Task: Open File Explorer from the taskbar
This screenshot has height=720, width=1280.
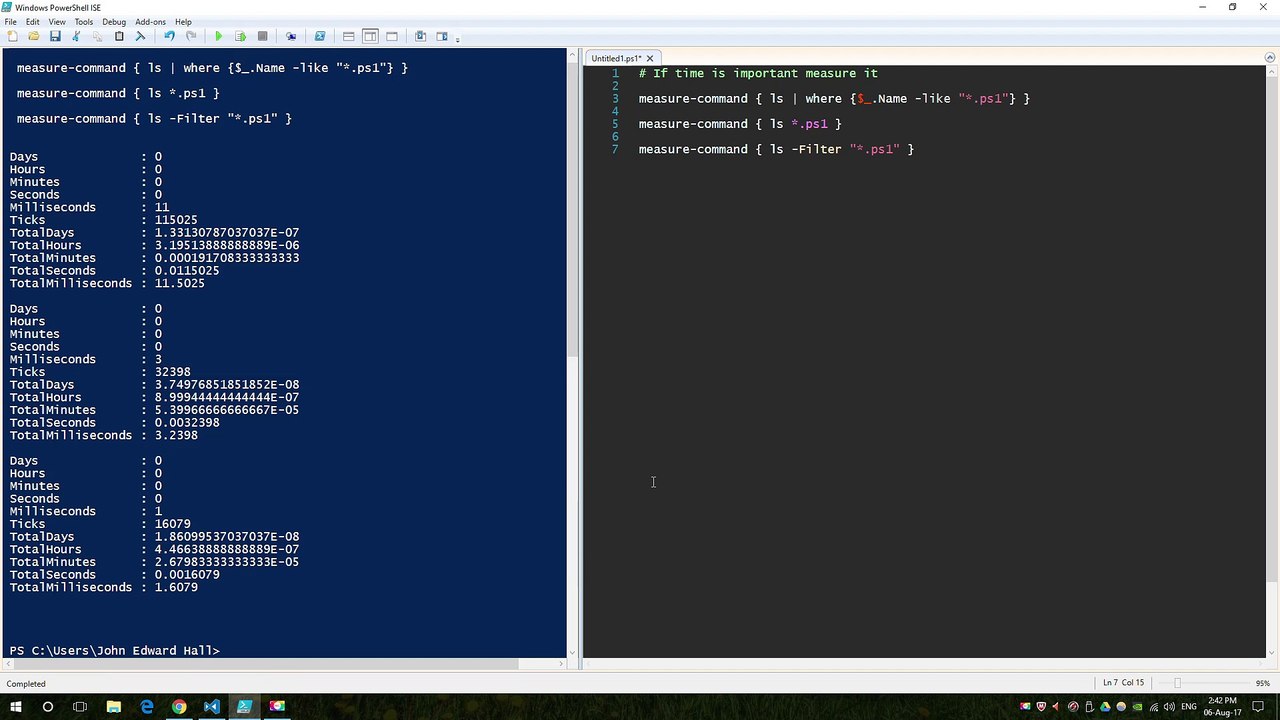Action: pos(114,707)
